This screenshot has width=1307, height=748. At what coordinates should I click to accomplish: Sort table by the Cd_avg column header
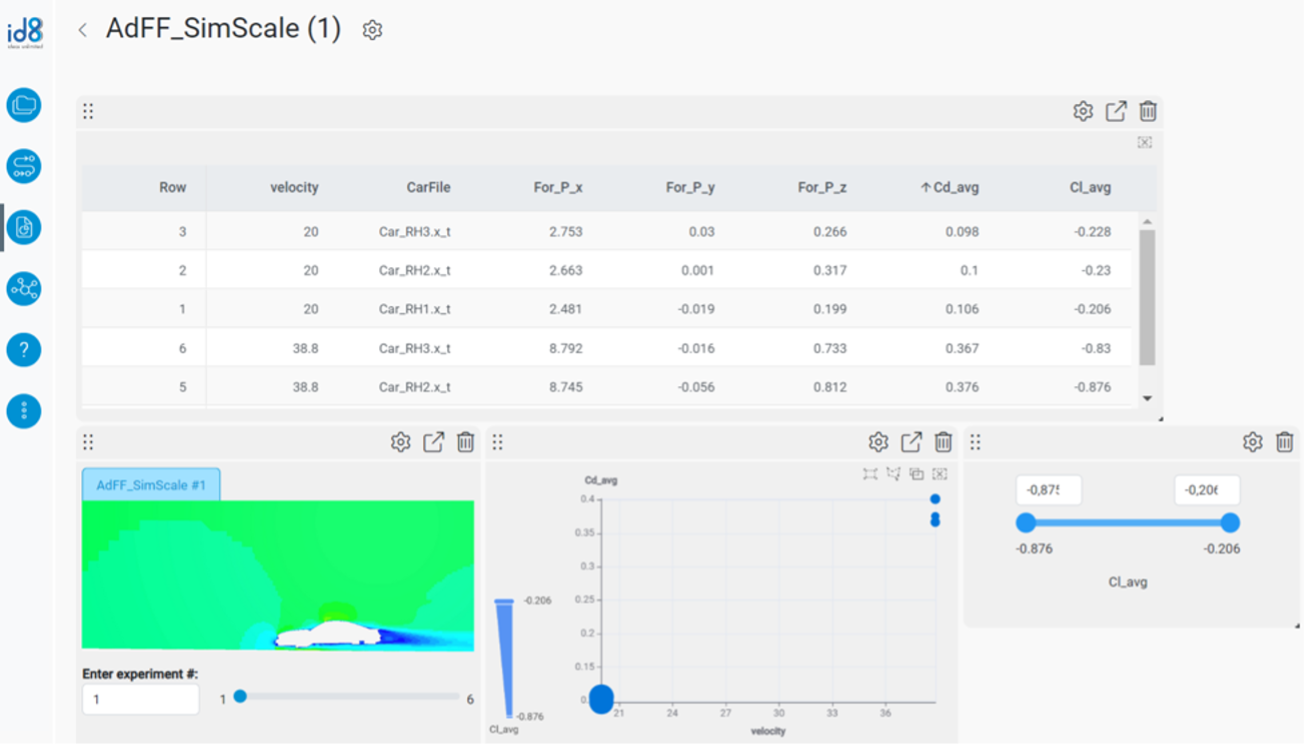[x=949, y=187]
